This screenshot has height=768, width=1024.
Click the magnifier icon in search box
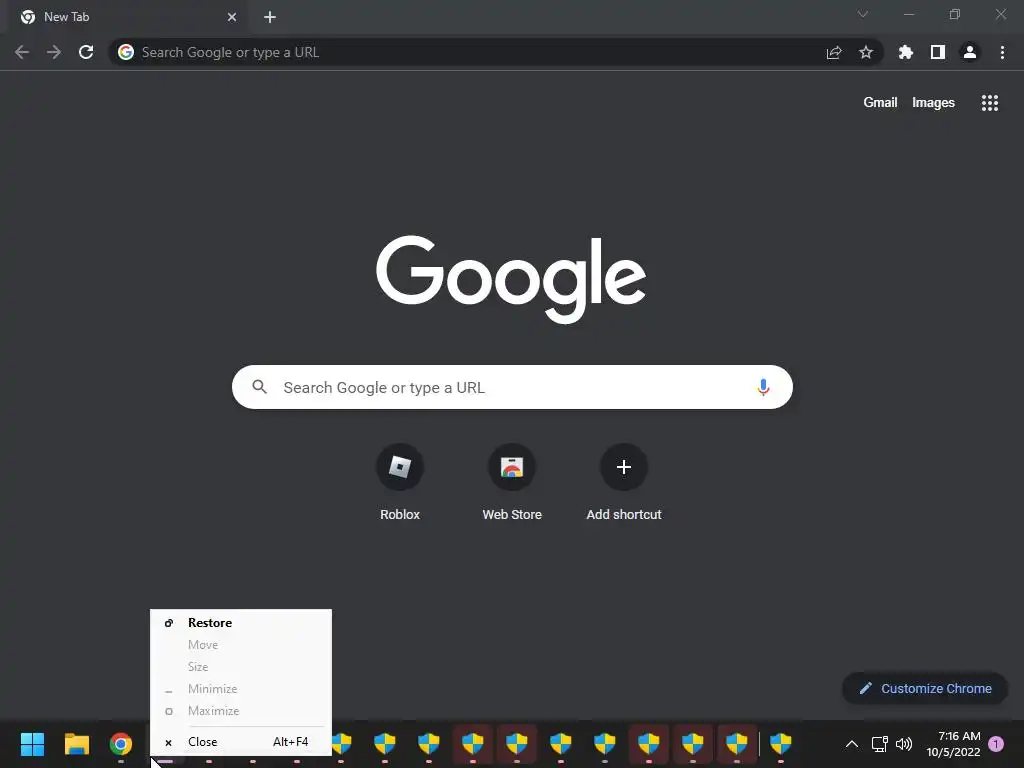click(x=259, y=387)
